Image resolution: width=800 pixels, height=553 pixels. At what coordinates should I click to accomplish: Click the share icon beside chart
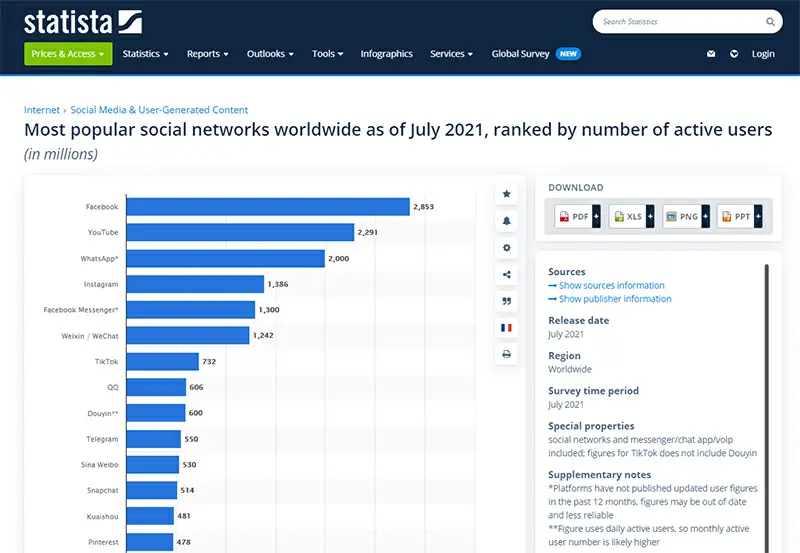[x=507, y=274]
